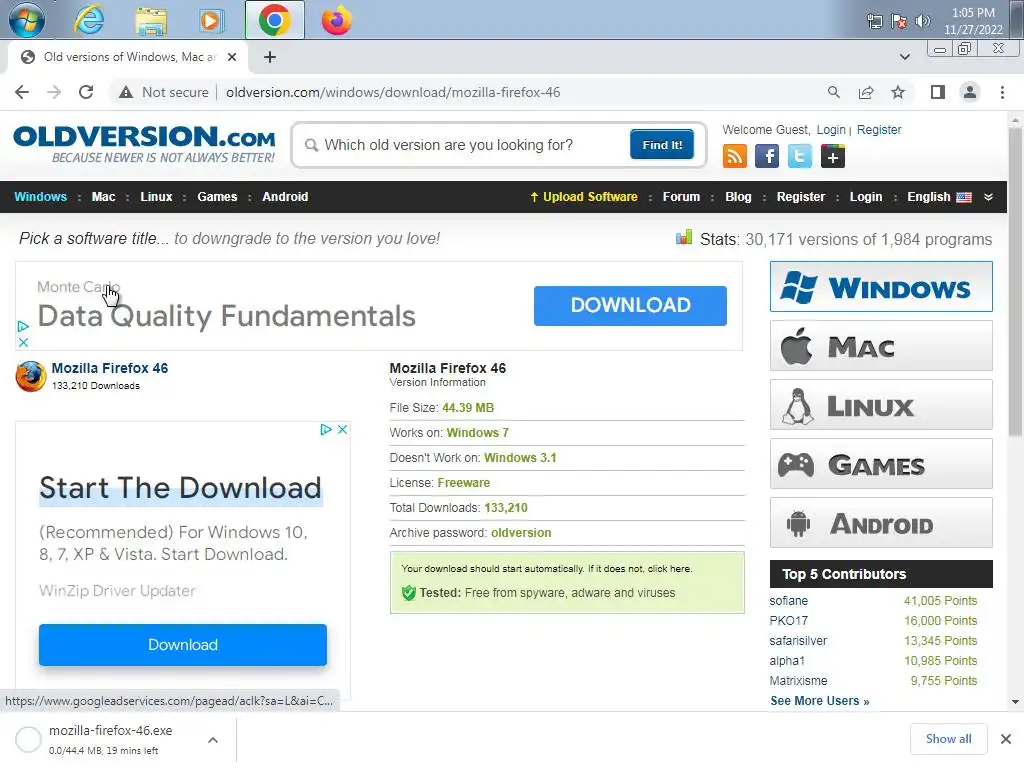This screenshot has height=768, width=1024.
Task: Open contributor sofiane's profile
Action: point(788,601)
